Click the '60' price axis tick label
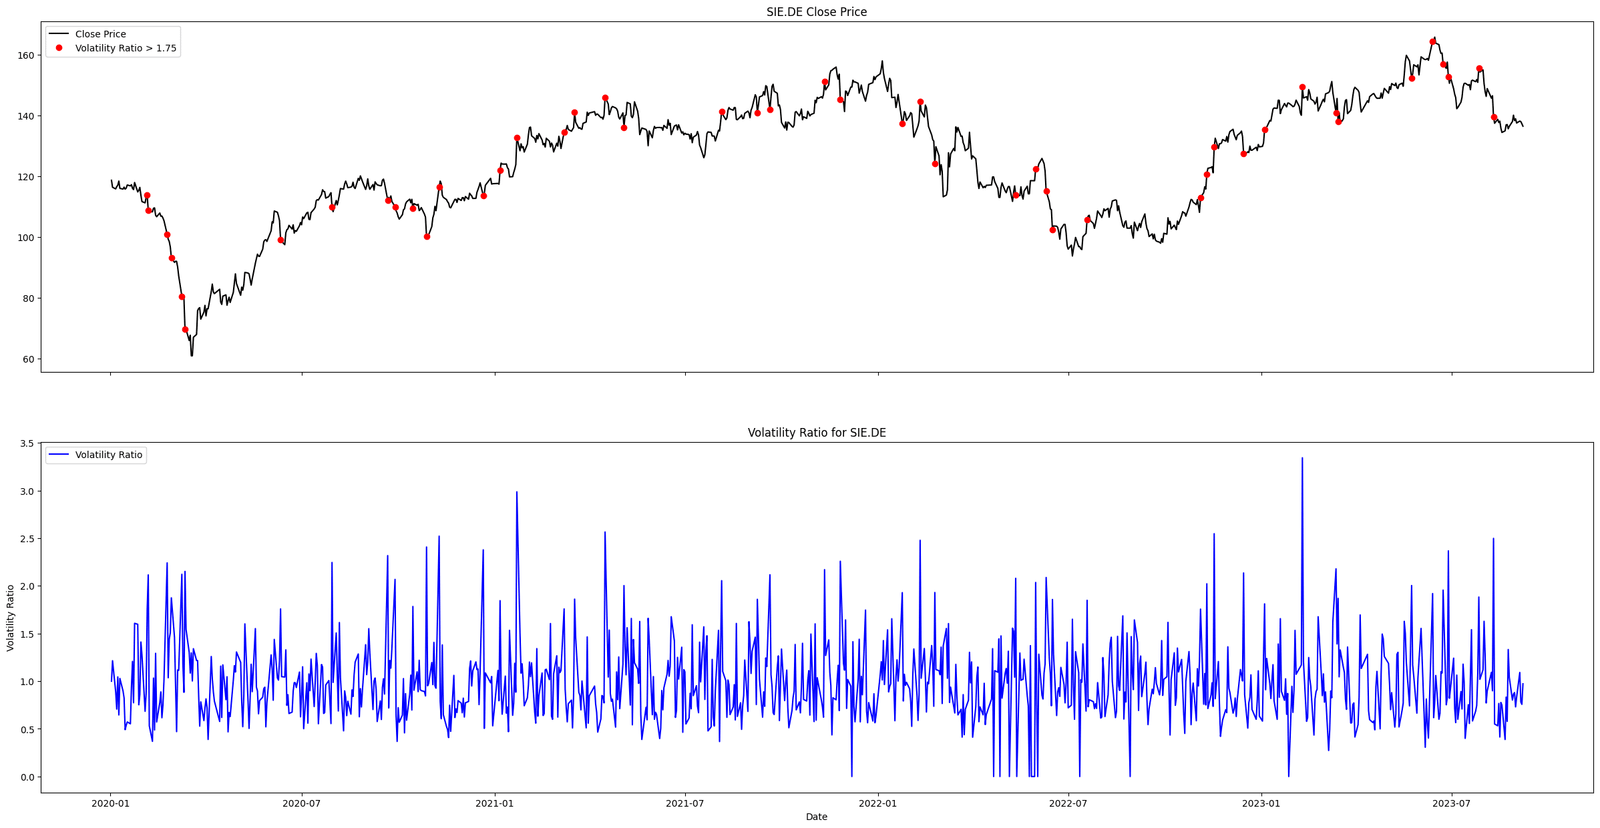Image resolution: width=1600 pixels, height=828 pixels. [x=29, y=360]
